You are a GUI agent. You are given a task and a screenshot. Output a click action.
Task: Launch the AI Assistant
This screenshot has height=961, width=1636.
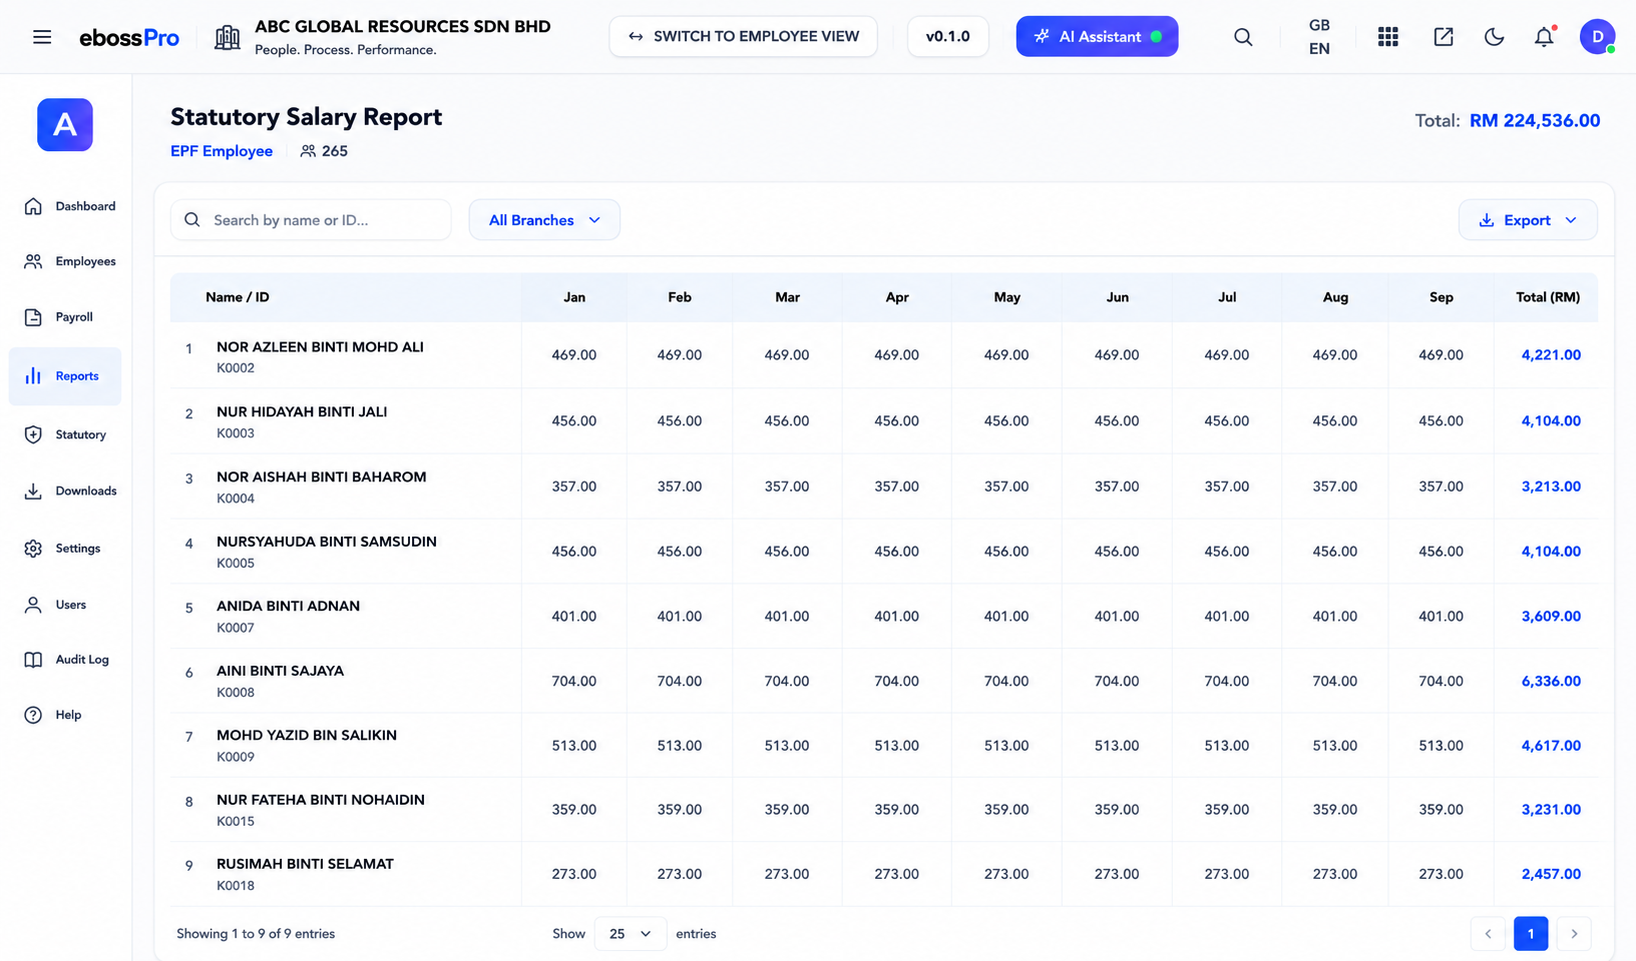tap(1097, 36)
